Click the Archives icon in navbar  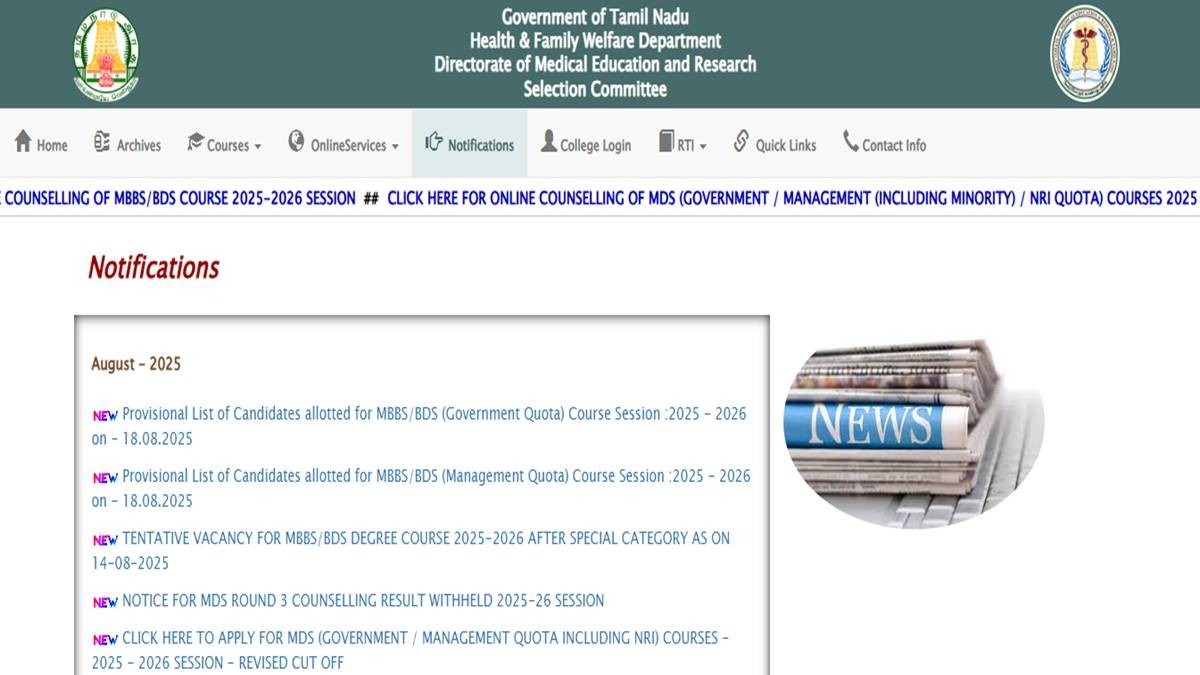(x=102, y=142)
